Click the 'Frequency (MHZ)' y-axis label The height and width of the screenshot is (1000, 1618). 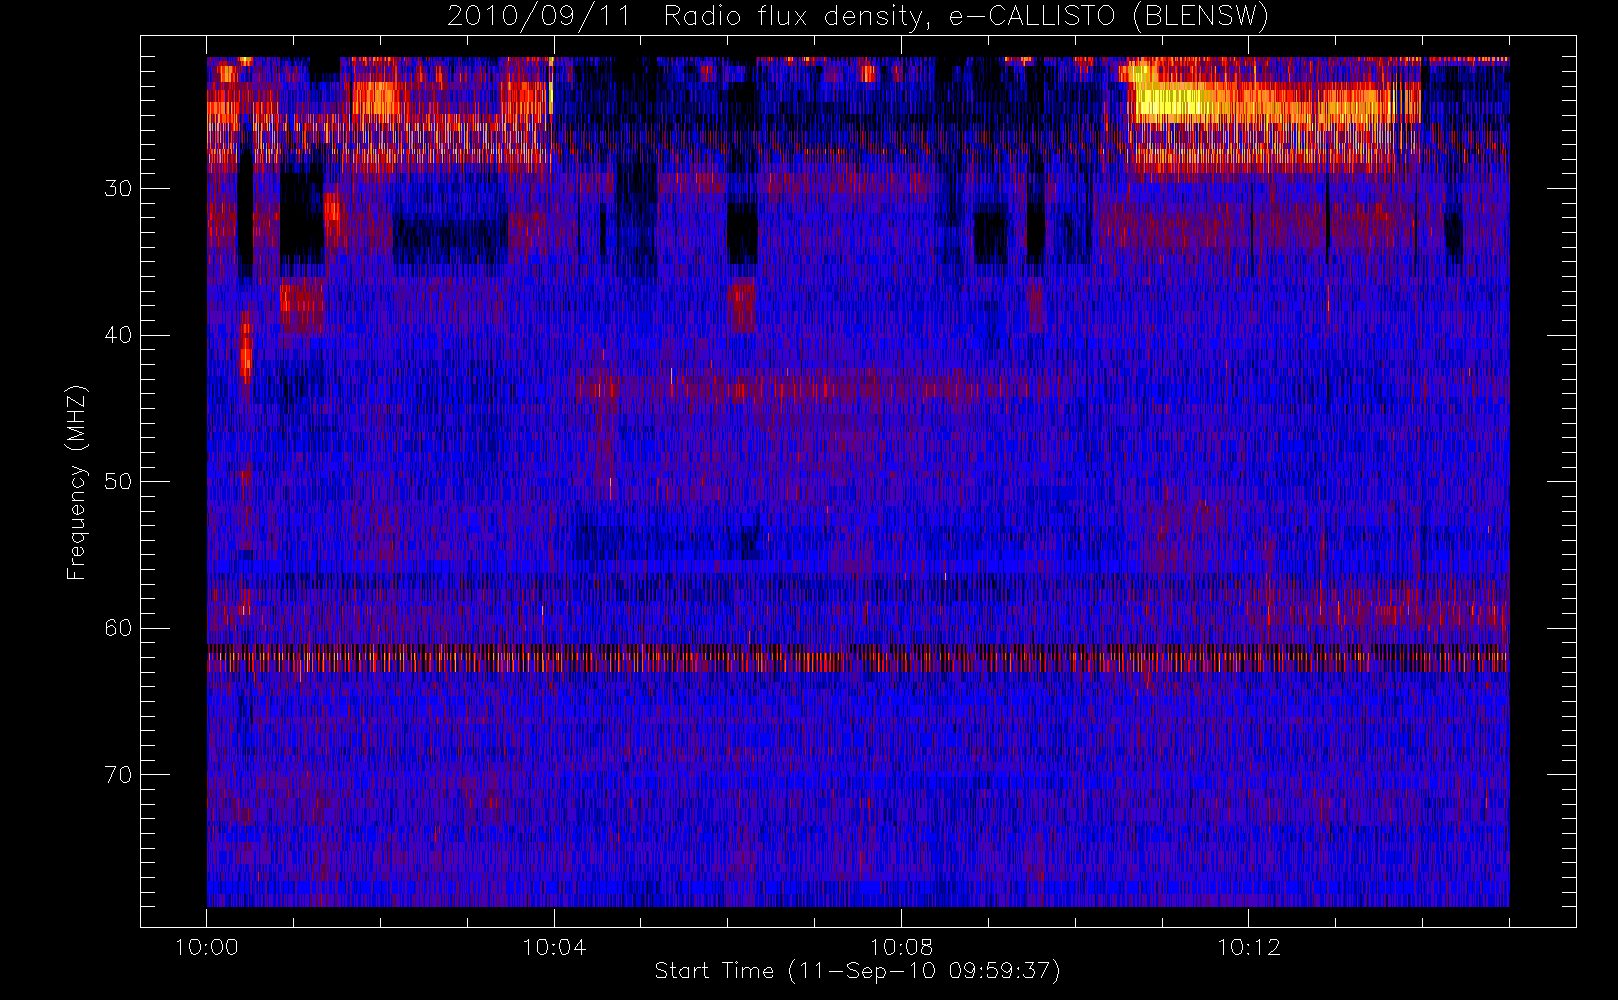[x=77, y=482]
